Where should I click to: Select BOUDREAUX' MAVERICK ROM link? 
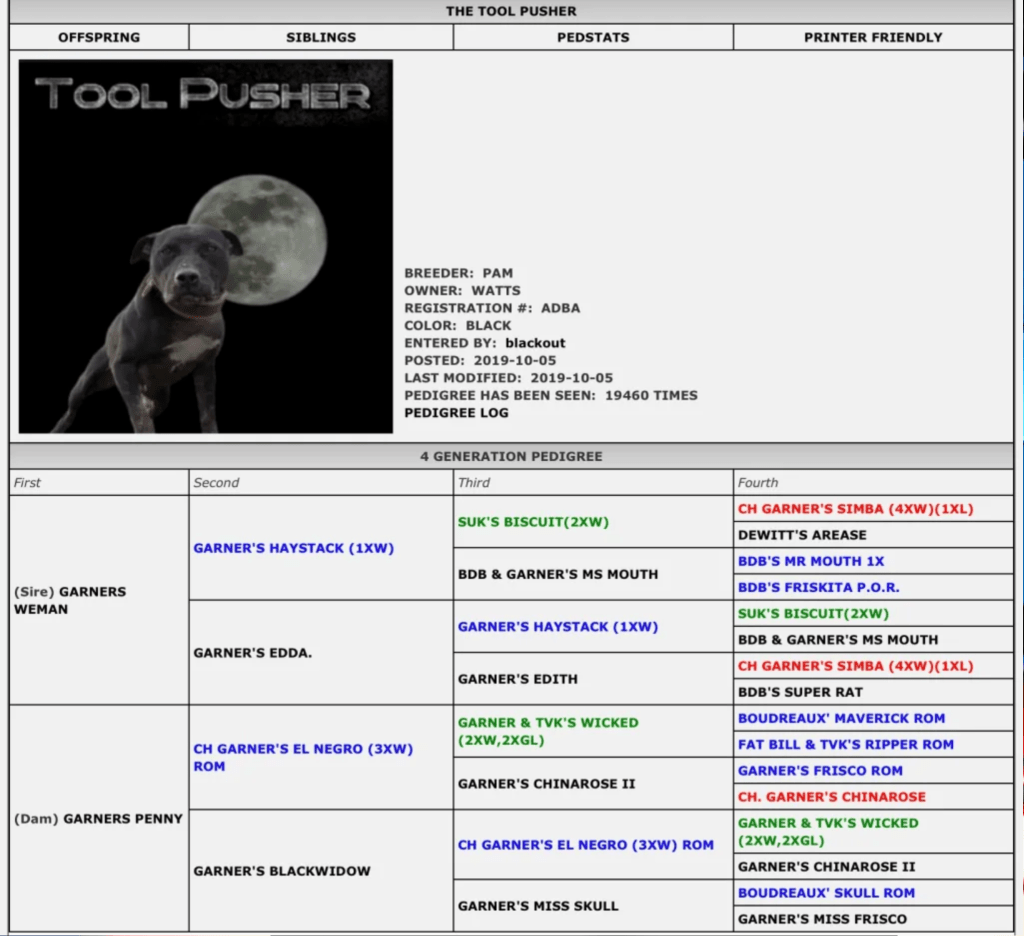(841, 718)
